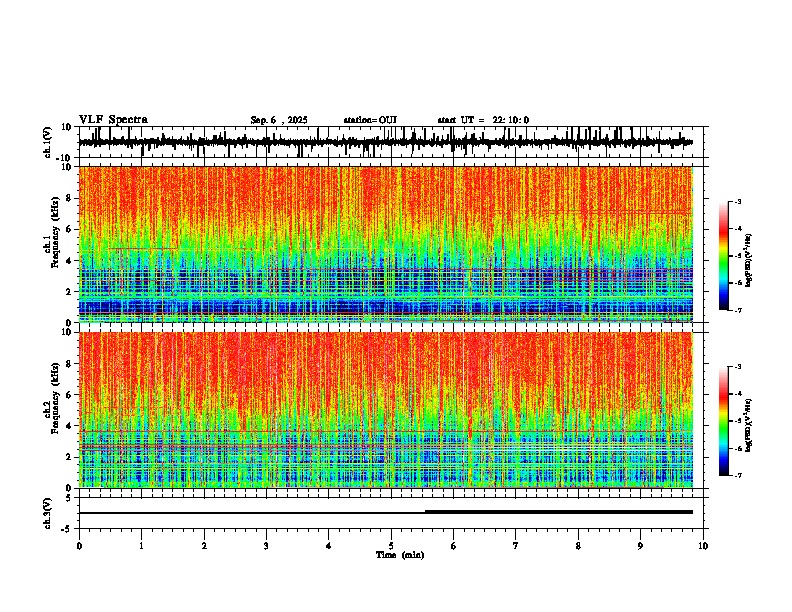Click time axis tick label "8"

coord(578,546)
